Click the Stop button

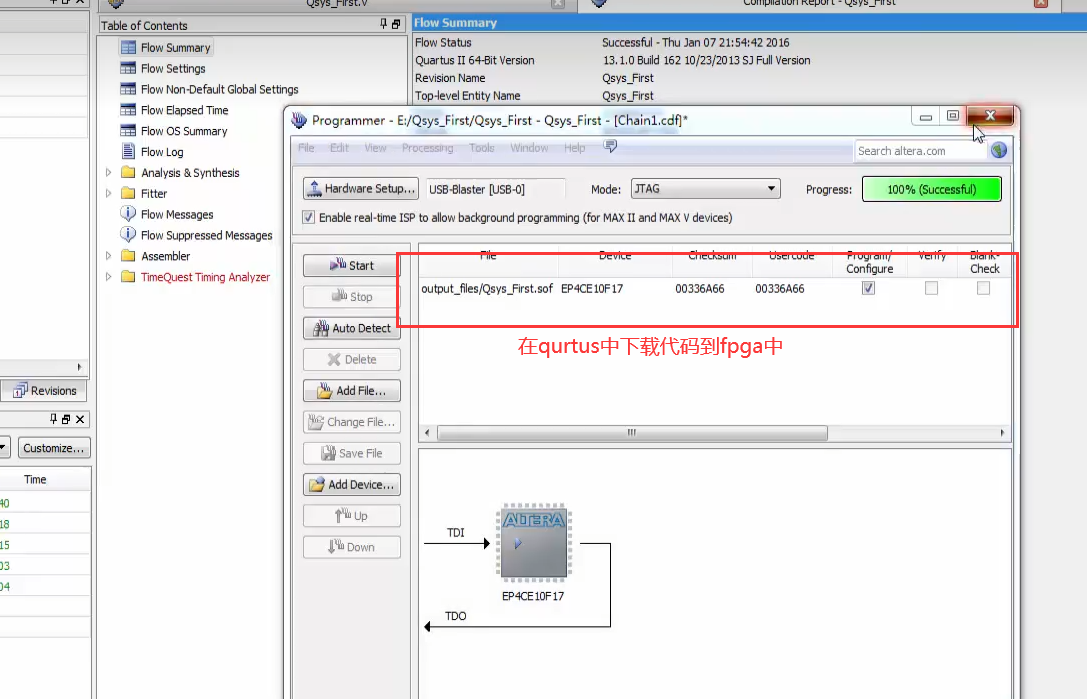pyautogui.click(x=351, y=297)
